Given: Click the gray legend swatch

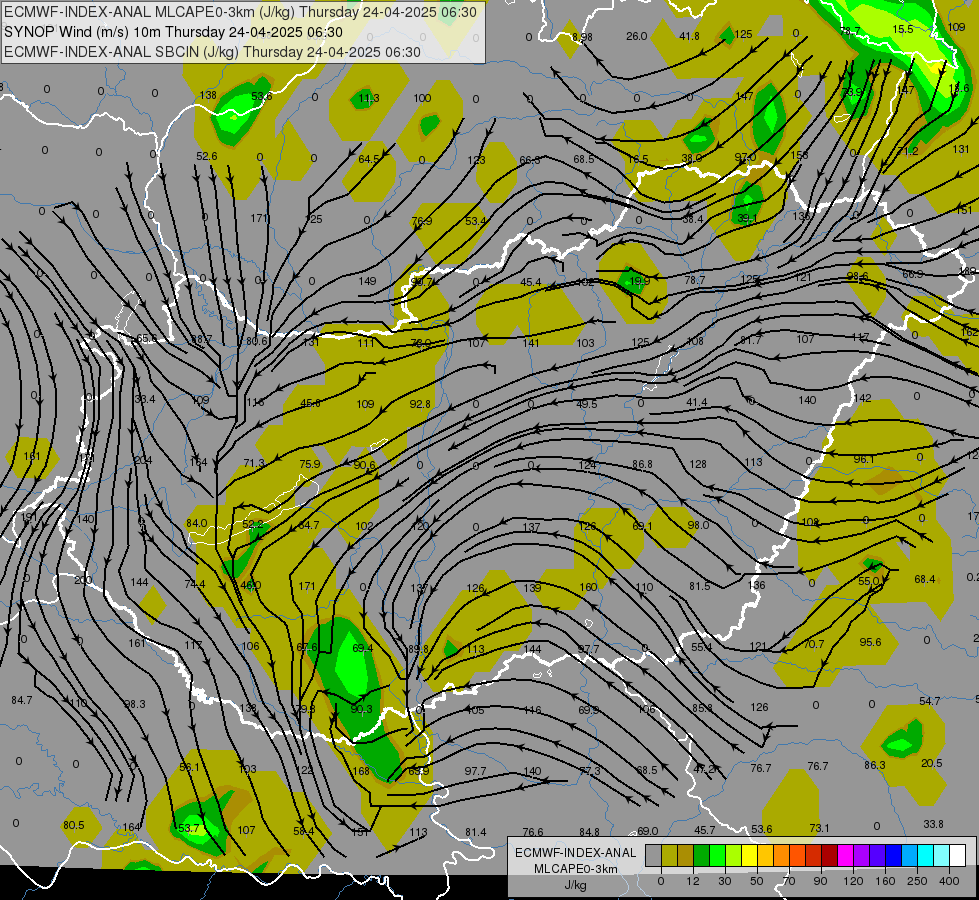Looking at the screenshot, I should (653, 855).
